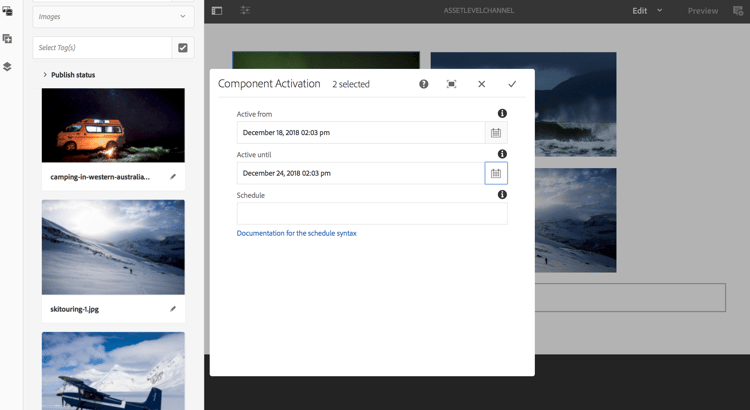Open calendar picker for Active from

(x=496, y=133)
